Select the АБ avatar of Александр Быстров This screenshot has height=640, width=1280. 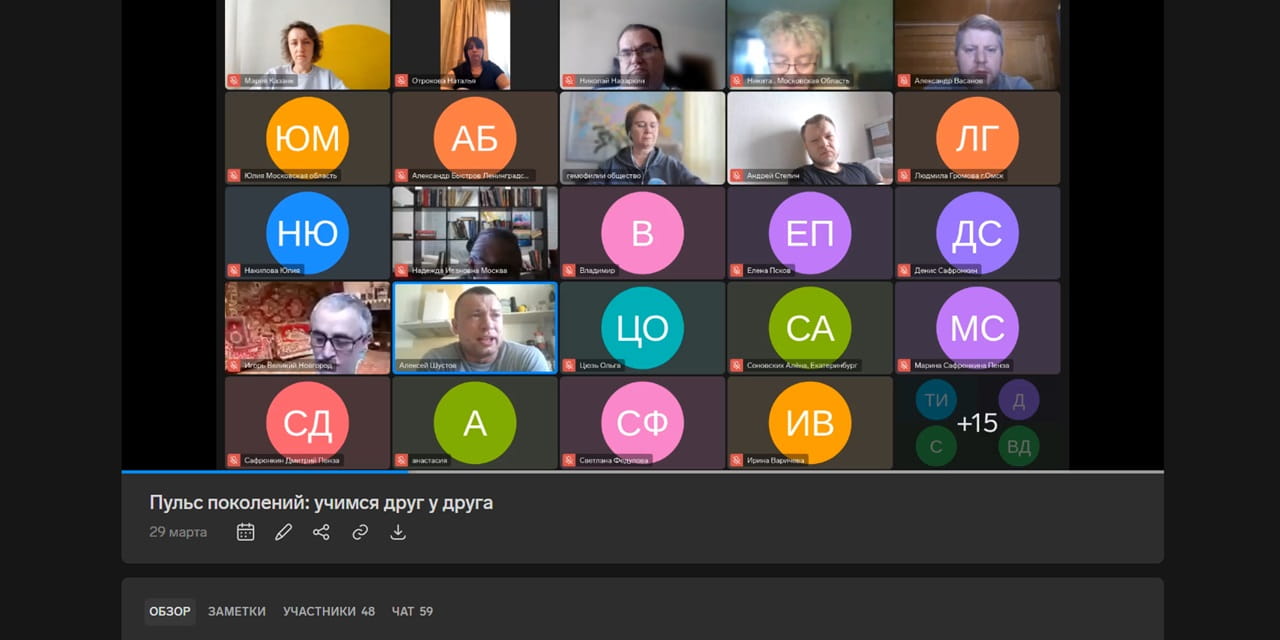(475, 138)
